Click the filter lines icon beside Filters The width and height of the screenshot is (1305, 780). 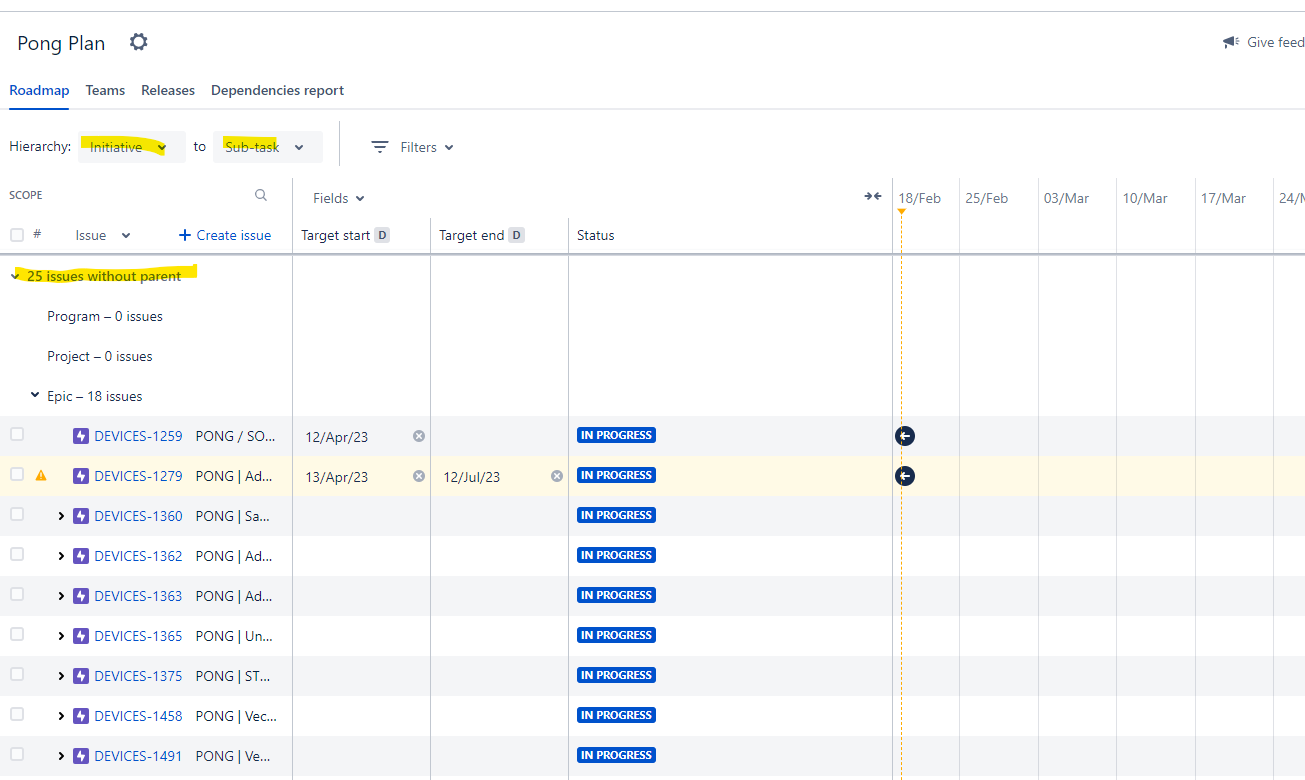tap(380, 147)
